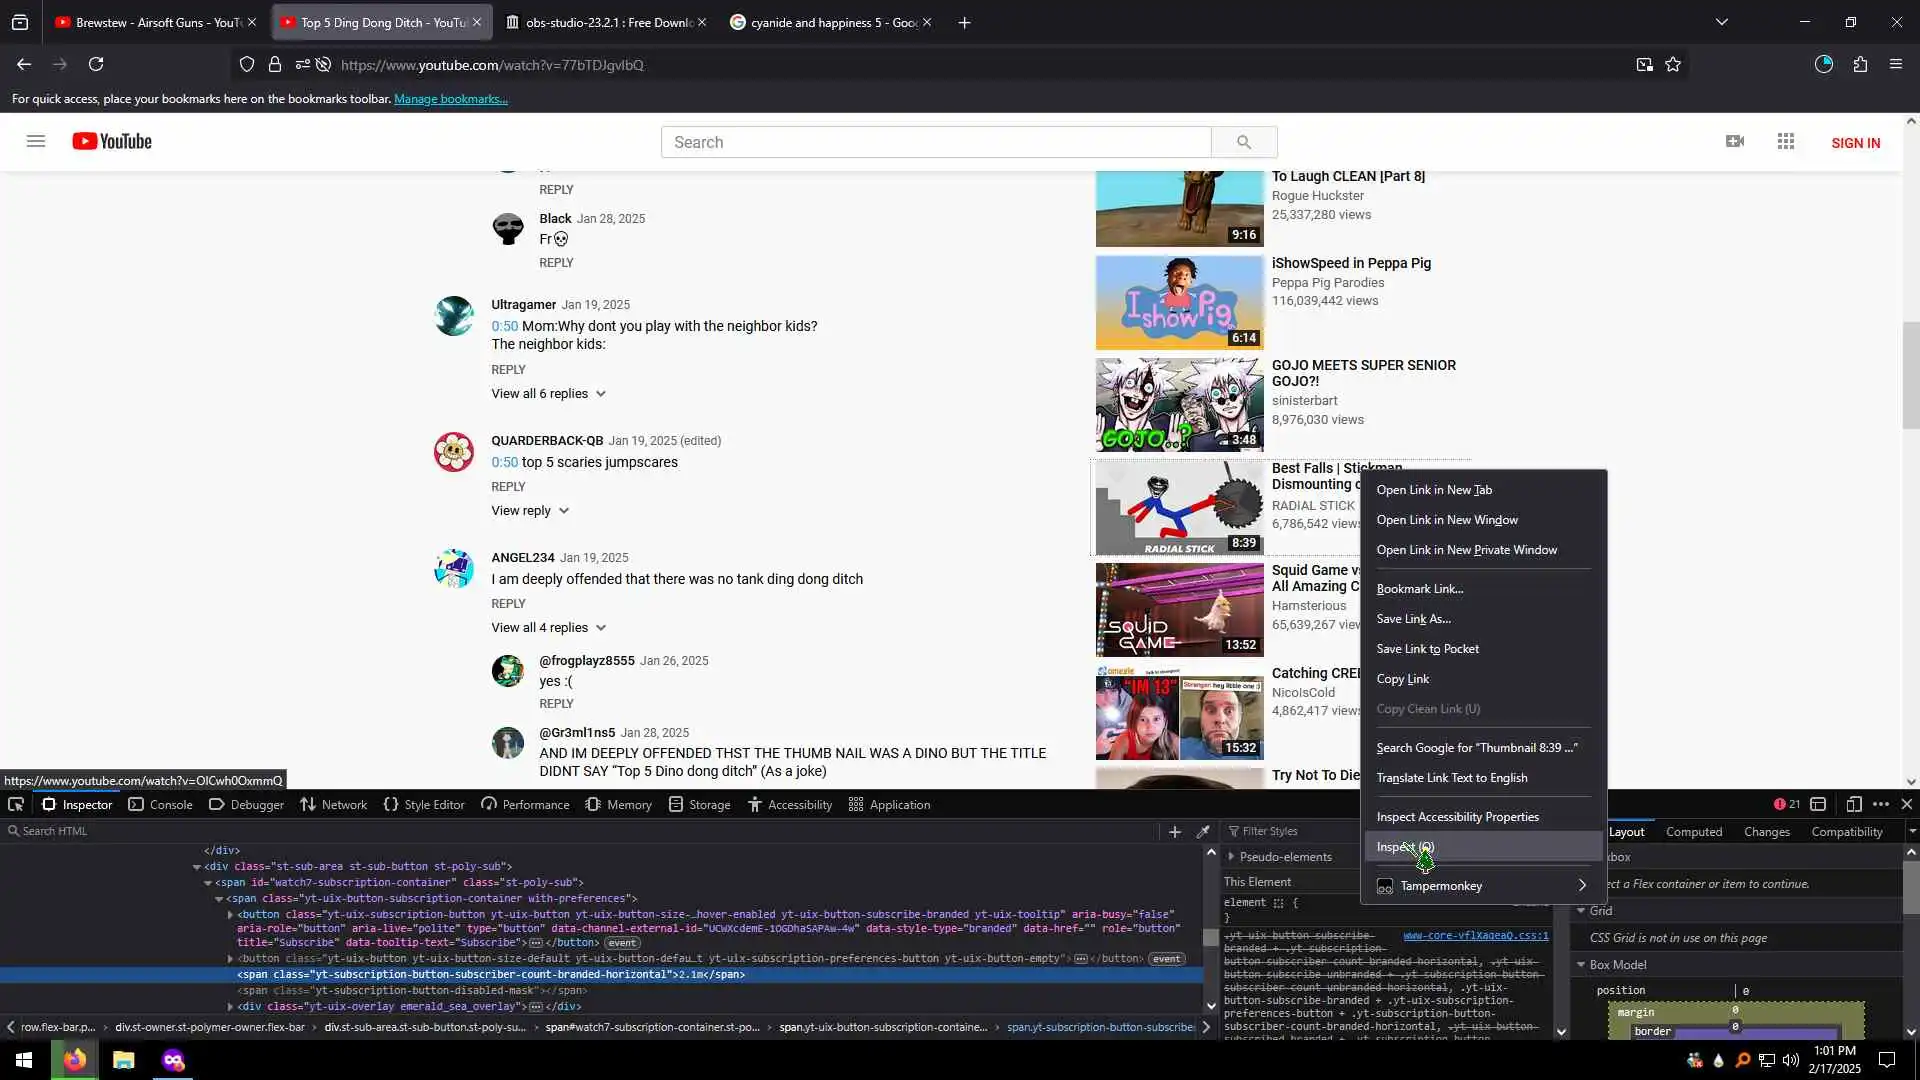Open the iShowSpeed in Peppa Pig thumbnail
The height and width of the screenshot is (1080, 1920).
(1179, 303)
